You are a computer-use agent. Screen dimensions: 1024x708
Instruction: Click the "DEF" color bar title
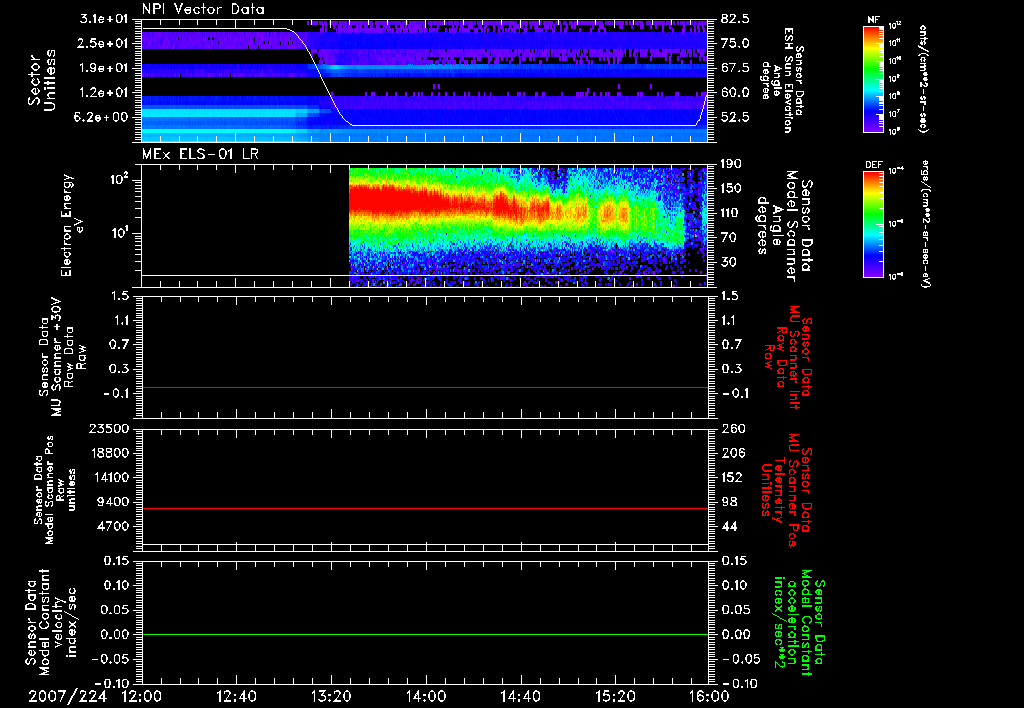click(873, 165)
